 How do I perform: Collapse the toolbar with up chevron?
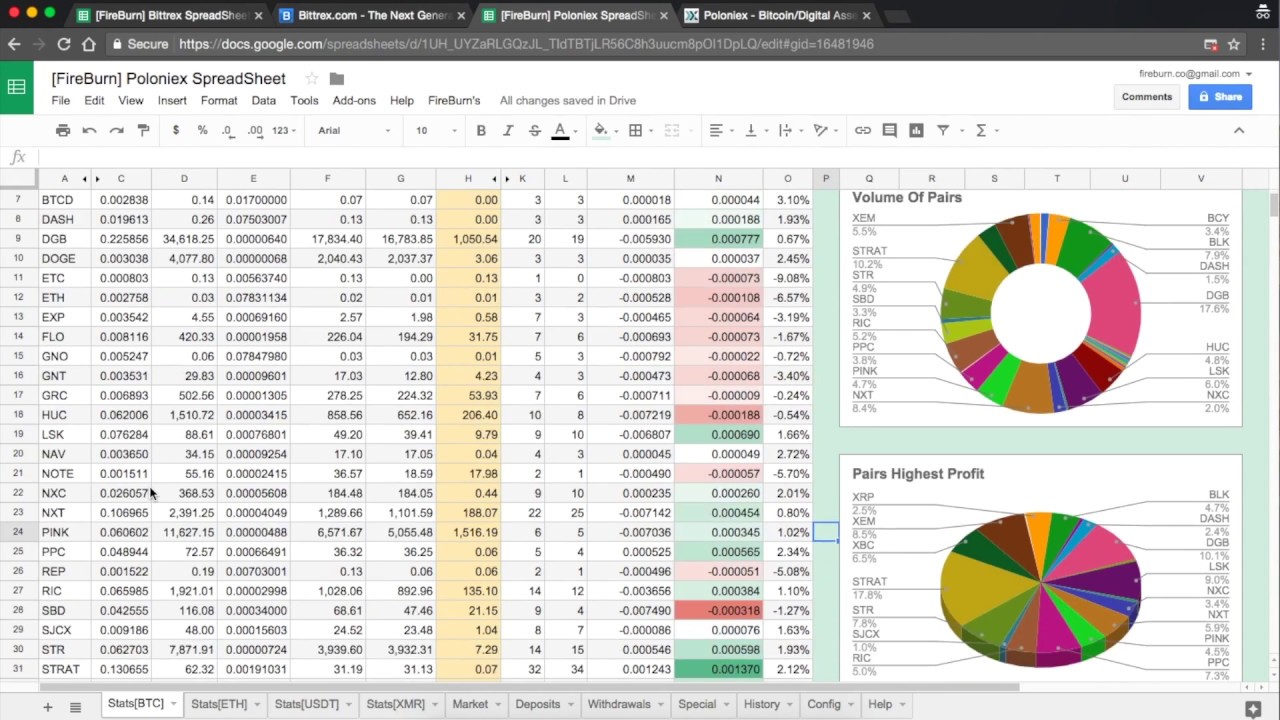click(1238, 130)
